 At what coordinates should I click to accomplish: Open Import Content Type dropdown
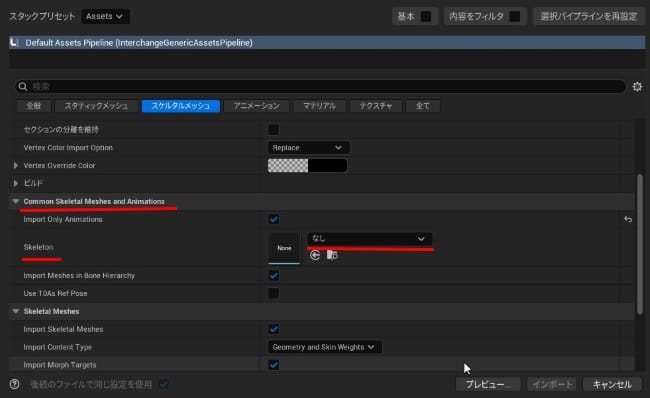point(325,347)
